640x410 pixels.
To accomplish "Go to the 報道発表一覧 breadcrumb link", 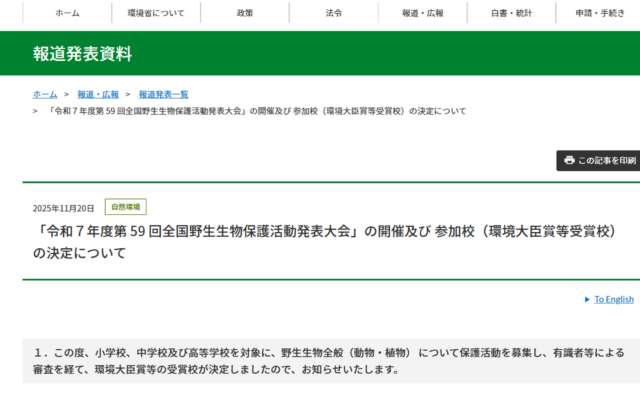I will (164, 94).
